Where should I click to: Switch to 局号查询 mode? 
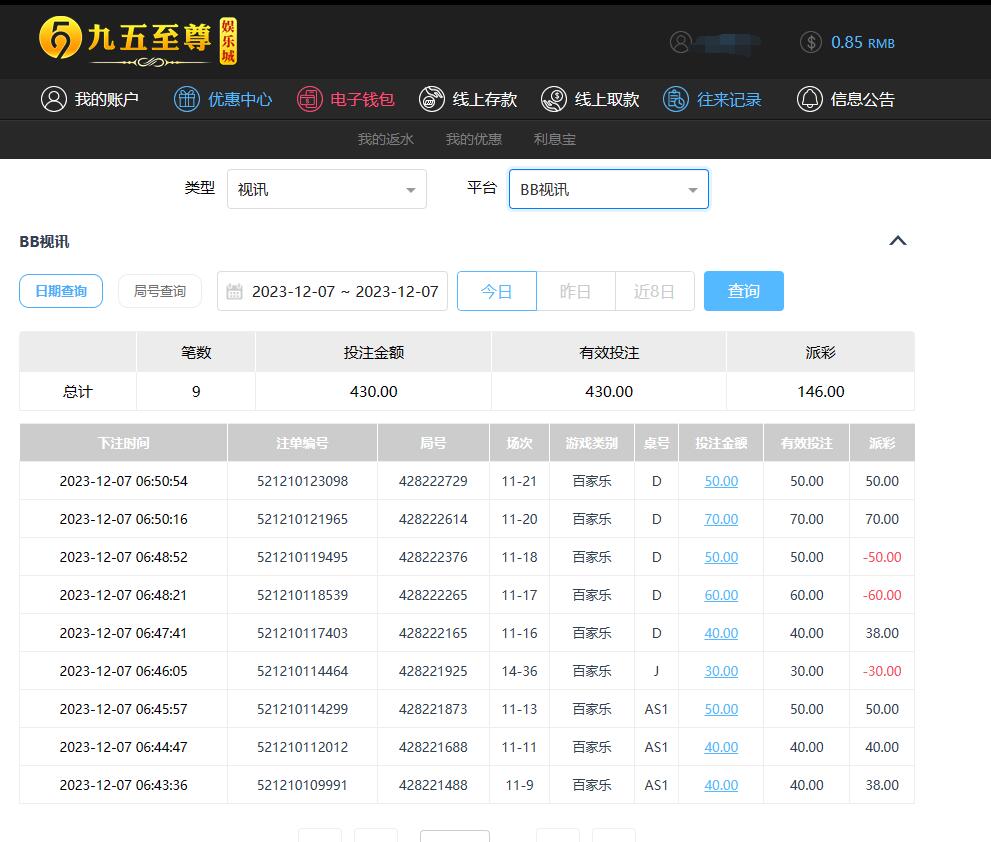(160, 291)
